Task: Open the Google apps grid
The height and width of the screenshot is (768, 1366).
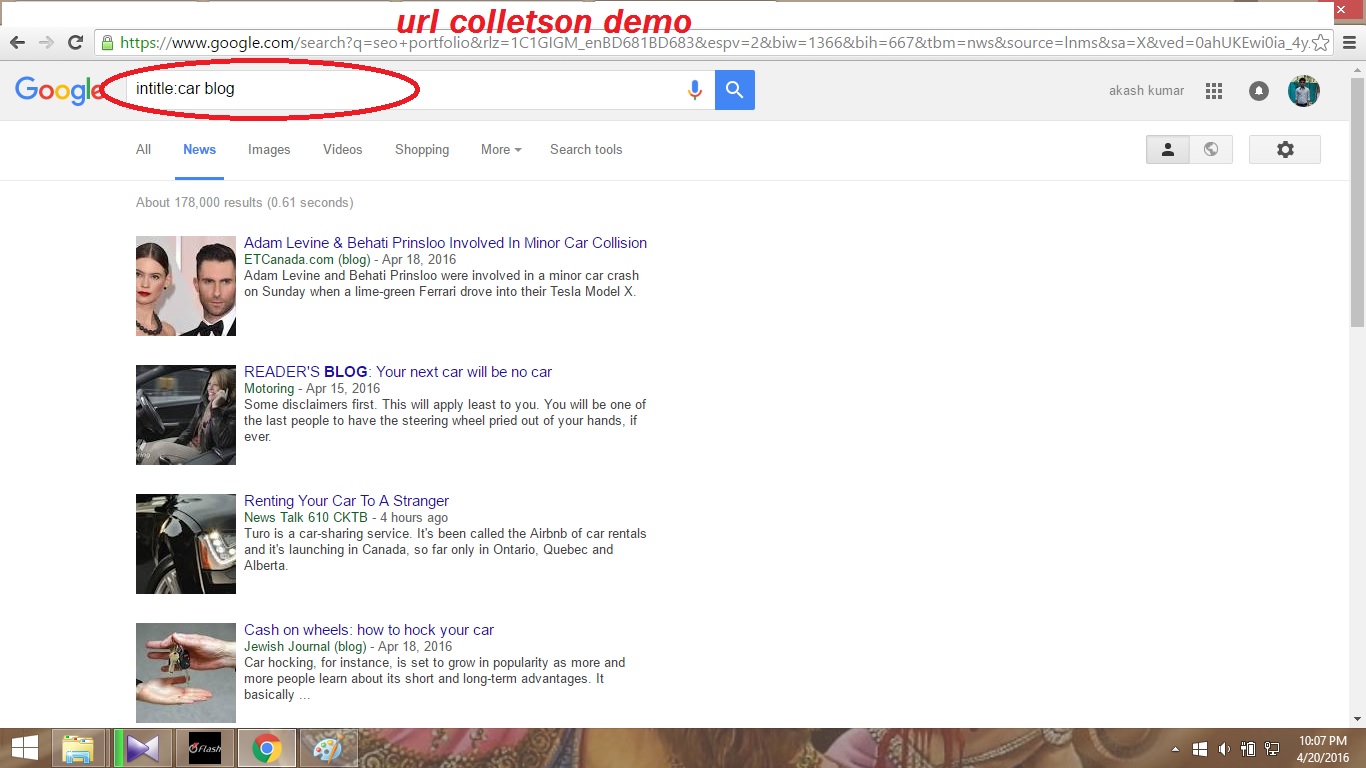Action: click(x=1214, y=91)
